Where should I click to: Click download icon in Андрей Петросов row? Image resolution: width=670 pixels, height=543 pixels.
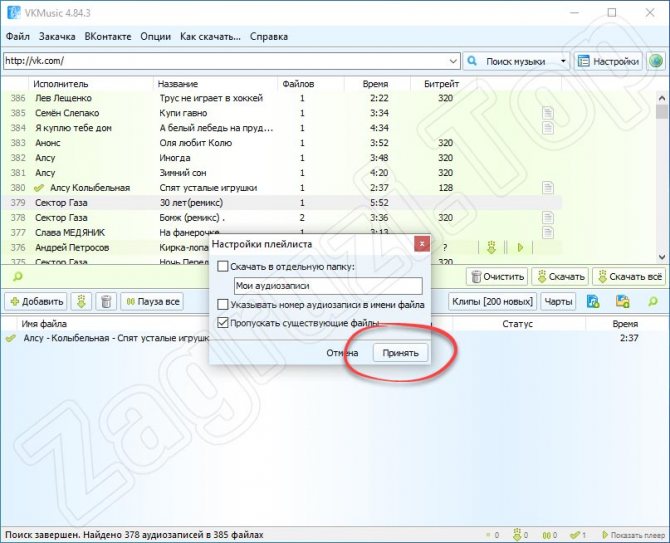point(491,247)
